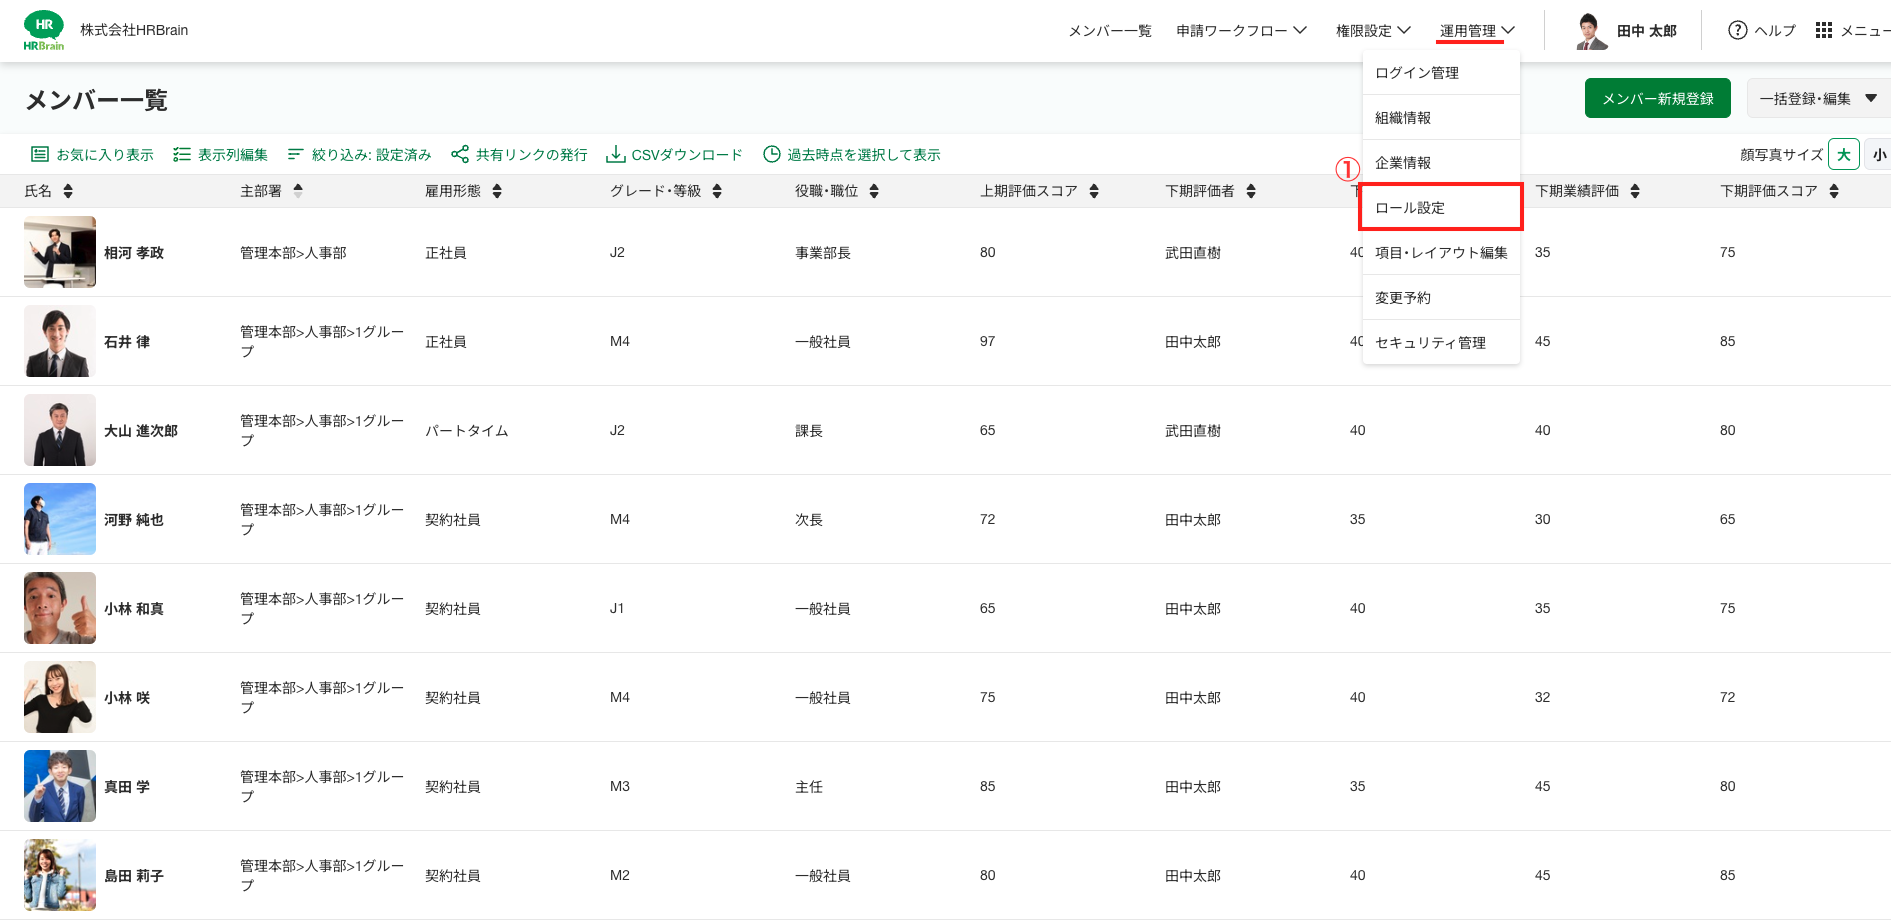The width and height of the screenshot is (1891, 923).
Task: Click the お気に入り表示 list icon
Action: click(x=40, y=154)
